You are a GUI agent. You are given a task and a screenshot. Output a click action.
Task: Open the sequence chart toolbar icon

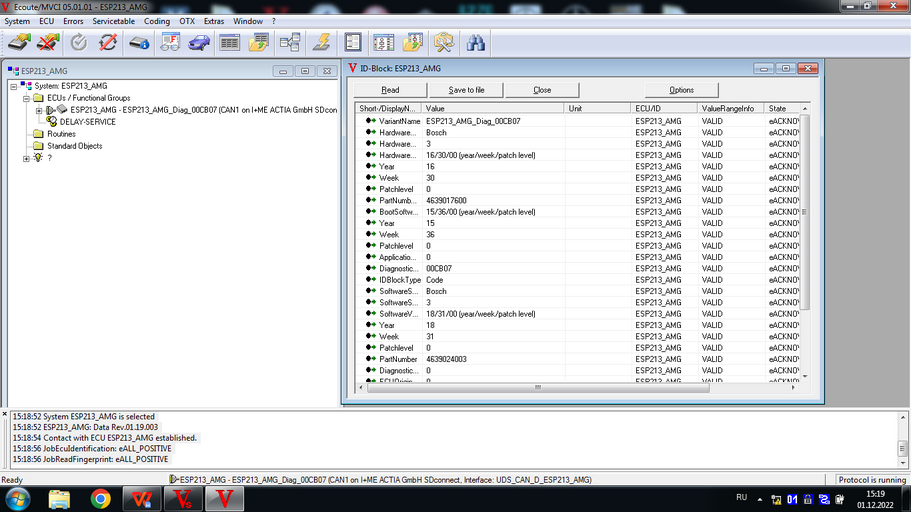click(383, 42)
